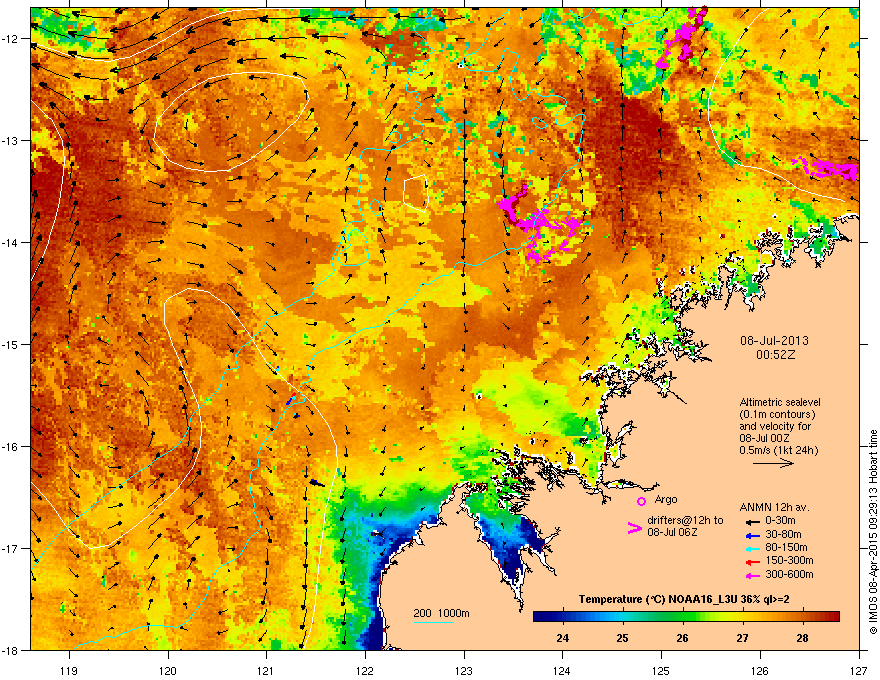Click the '200 1000m' bathymetry label
This screenshot has height=680, width=880.
pyautogui.click(x=441, y=613)
